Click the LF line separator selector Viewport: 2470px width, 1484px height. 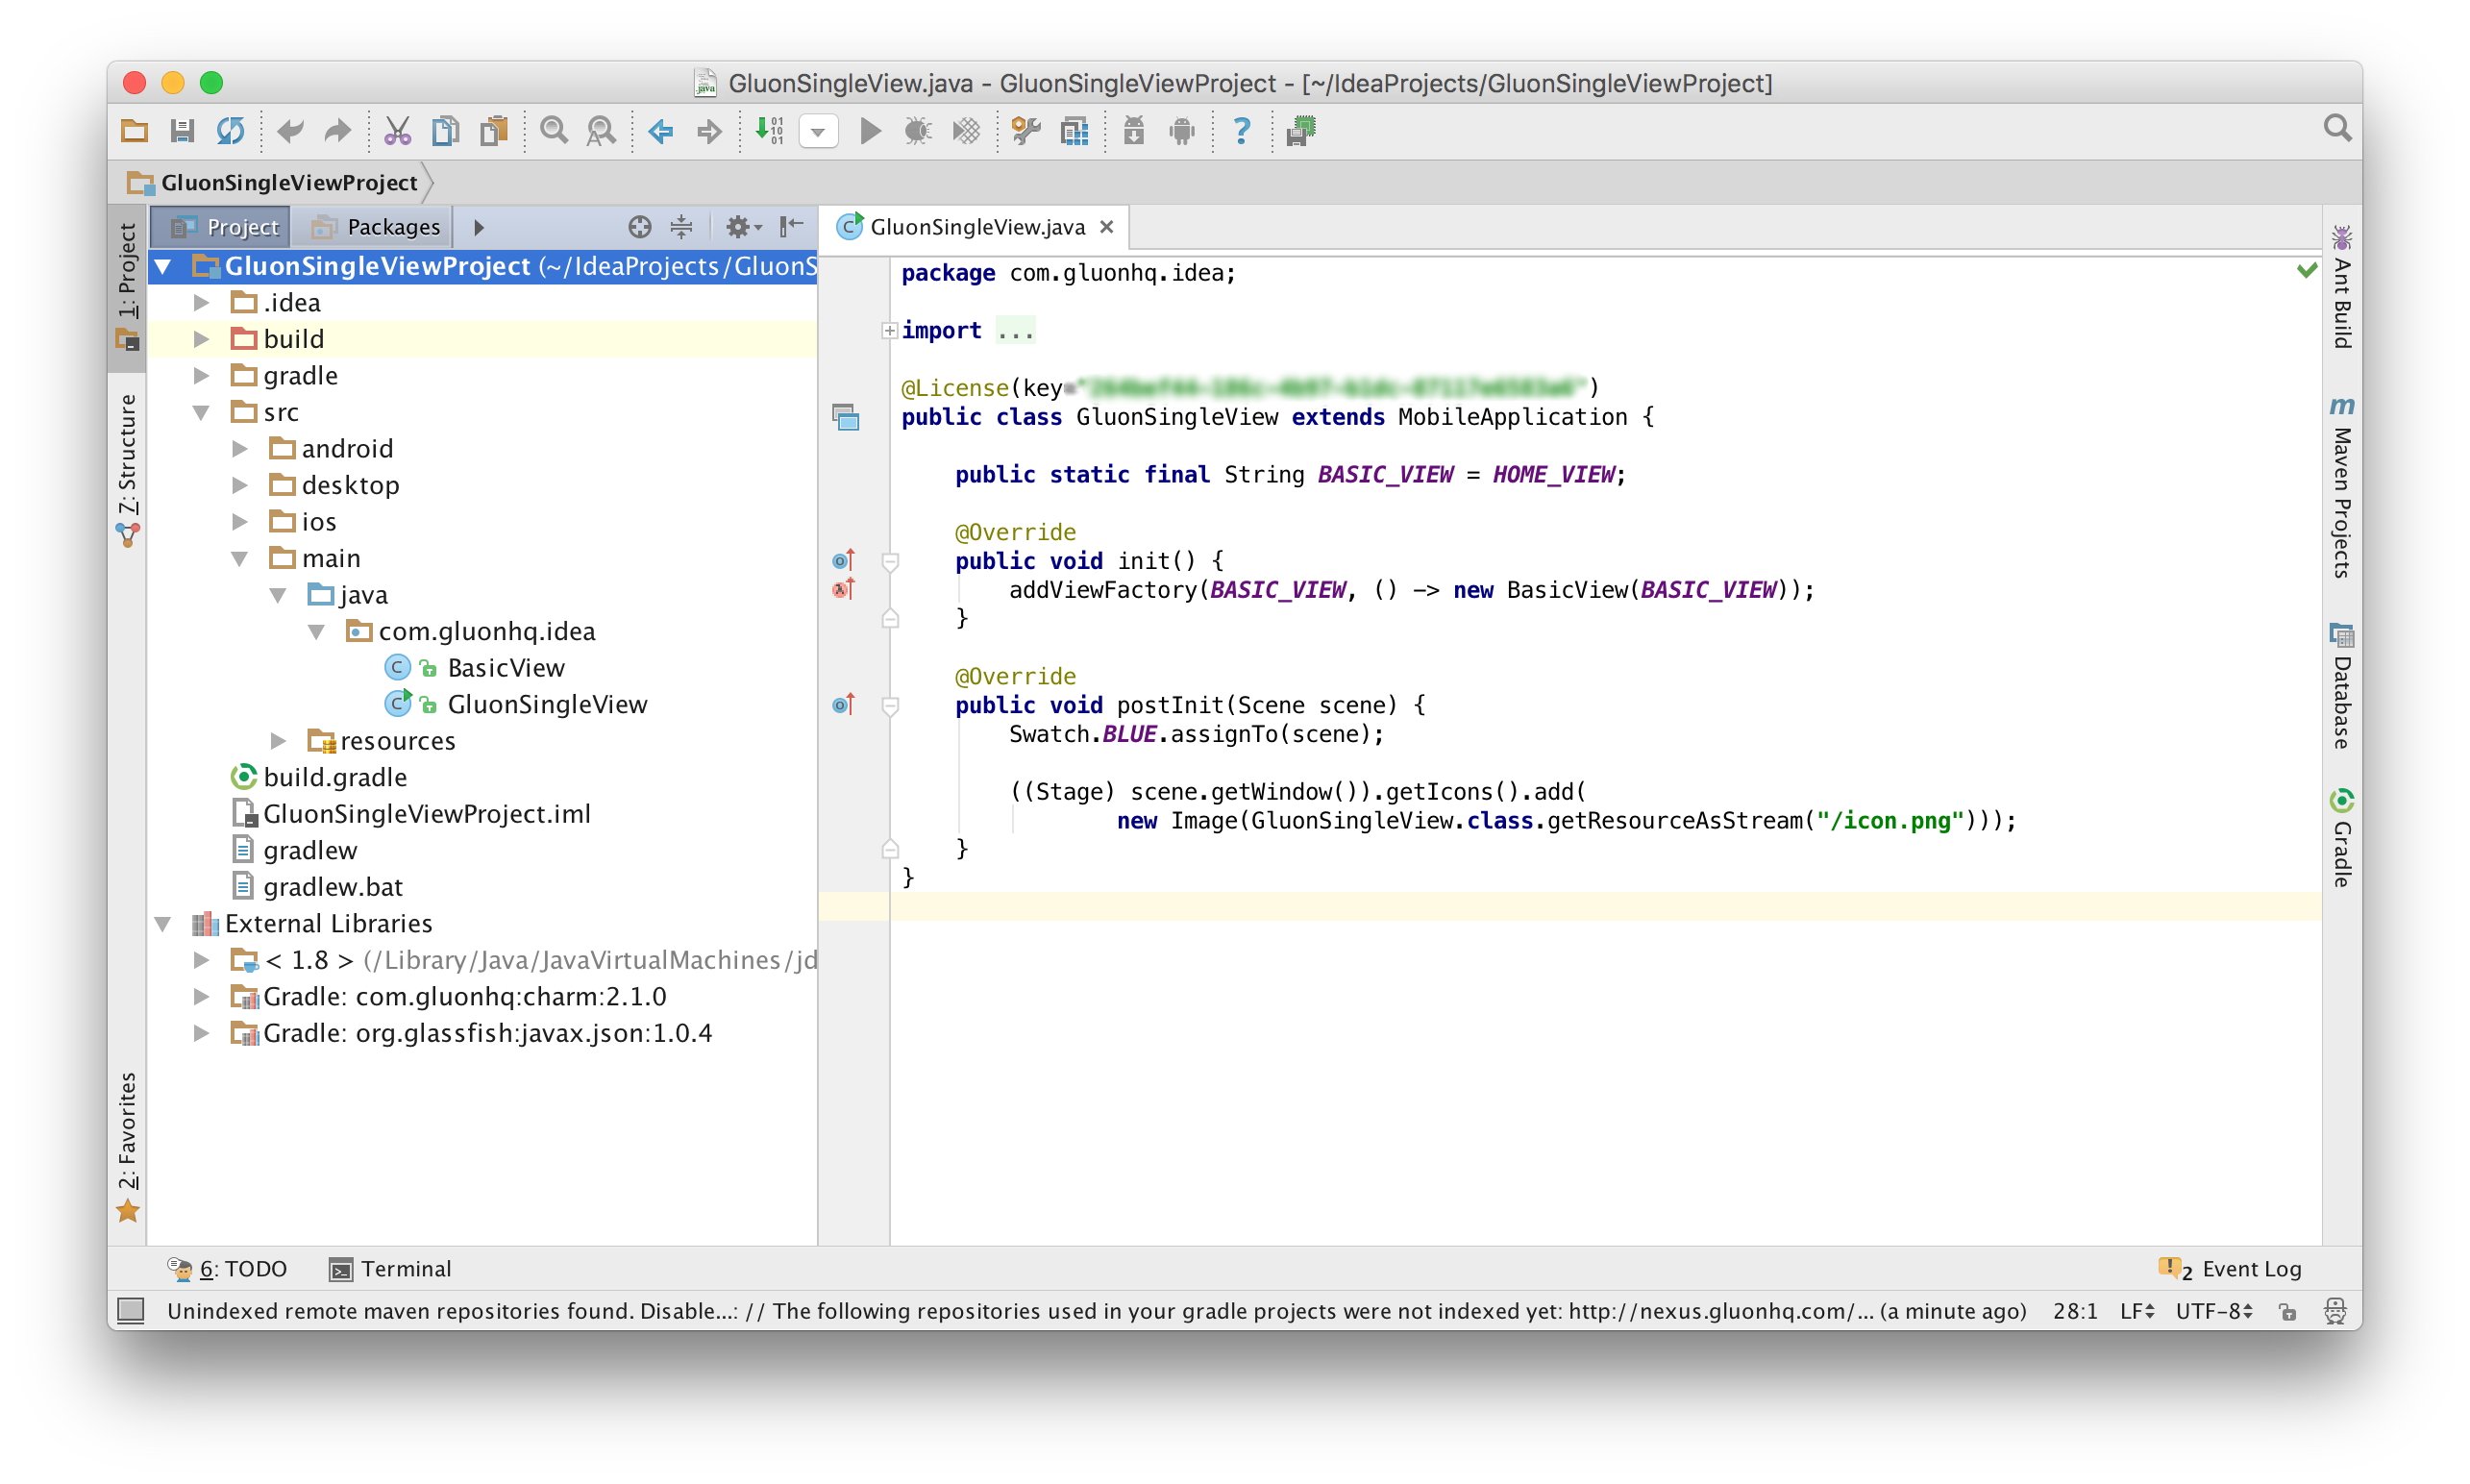[x=2137, y=1310]
